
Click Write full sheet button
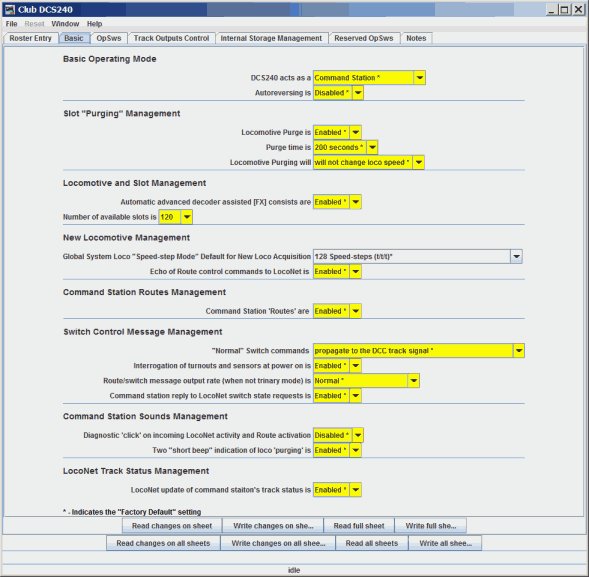click(431, 526)
